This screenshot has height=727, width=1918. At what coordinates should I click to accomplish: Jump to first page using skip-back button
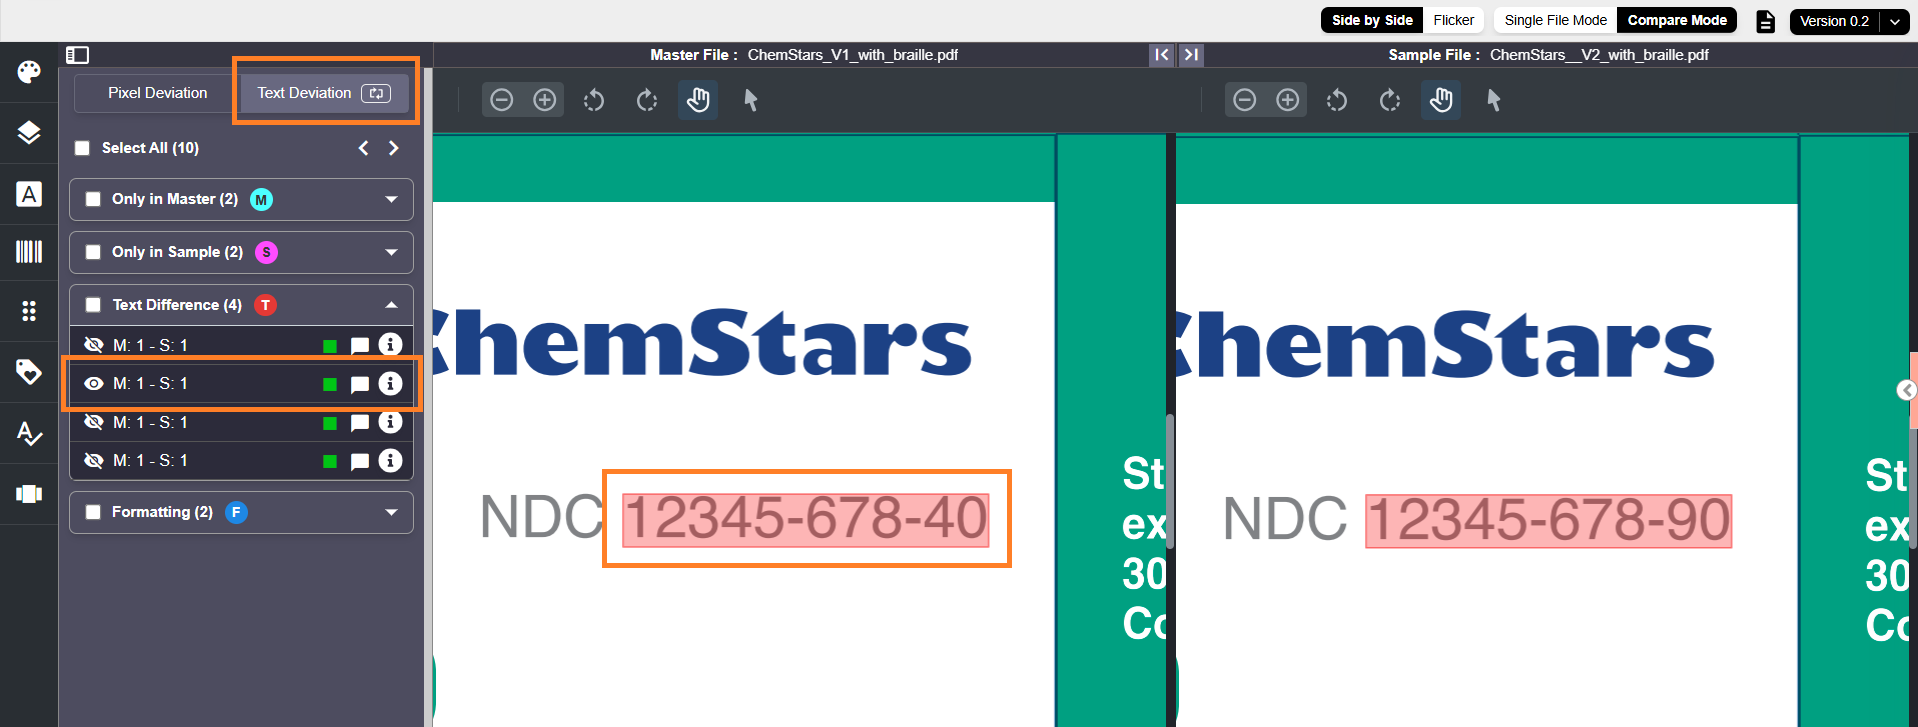(x=1161, y=55)
